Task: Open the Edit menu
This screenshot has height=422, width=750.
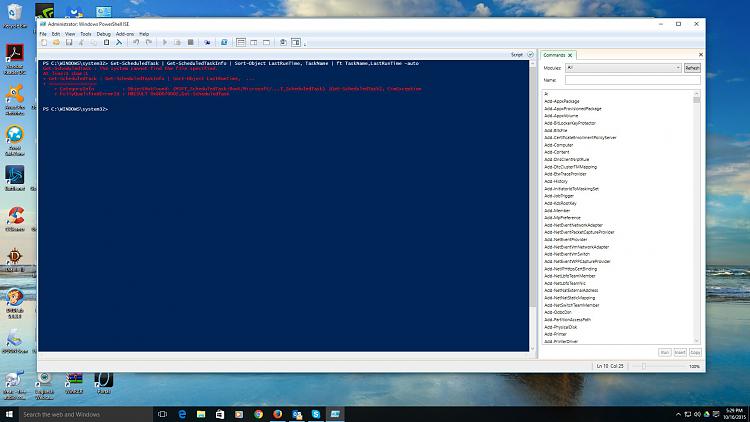Action: tap(56, 34)
